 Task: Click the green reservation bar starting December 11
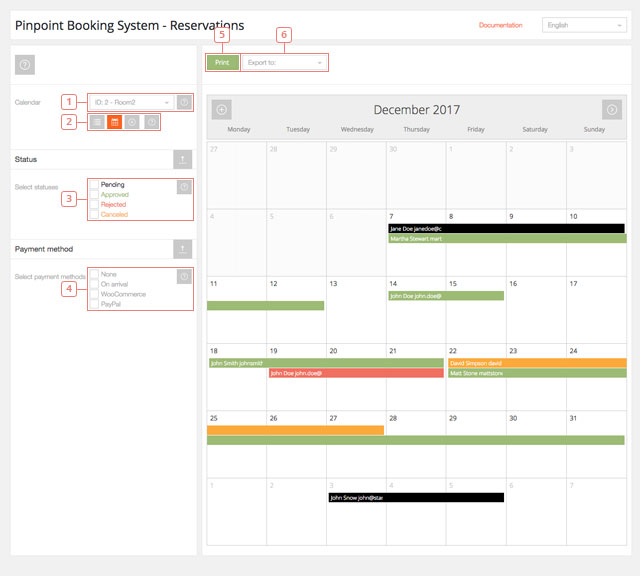click(266, 305)
